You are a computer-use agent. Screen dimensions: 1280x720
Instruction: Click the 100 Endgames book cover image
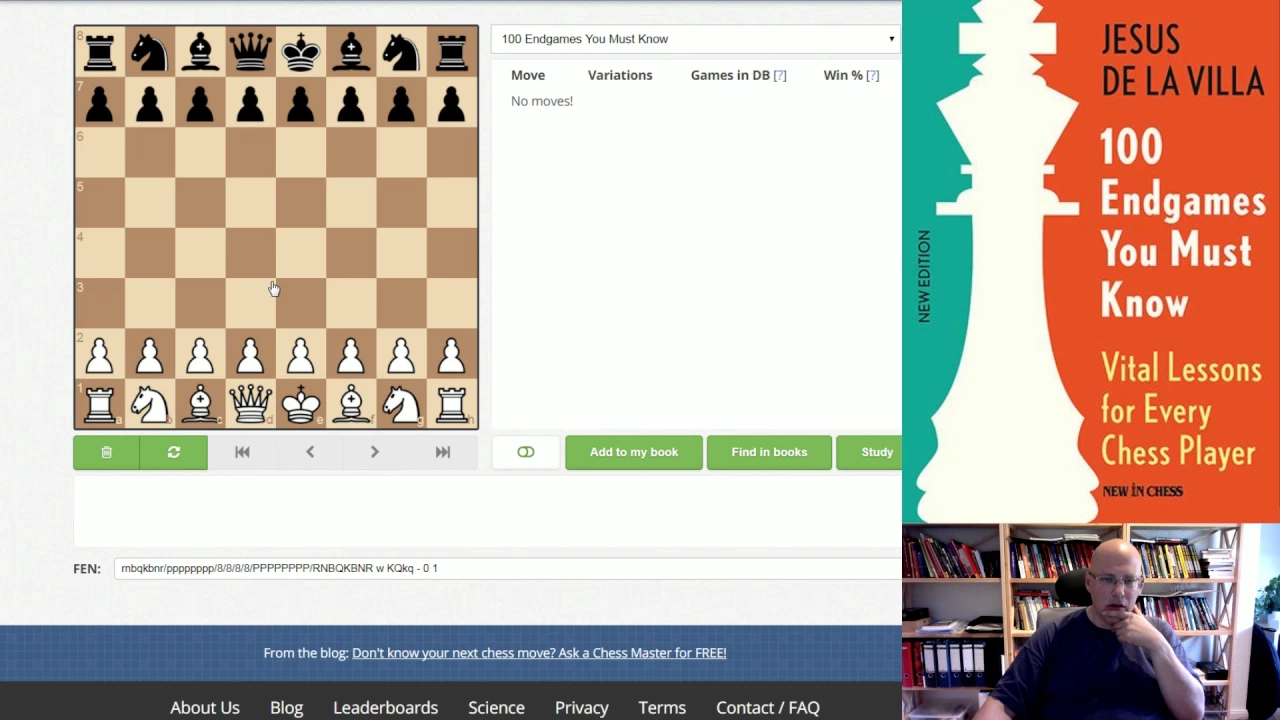tap(1091, 261)
